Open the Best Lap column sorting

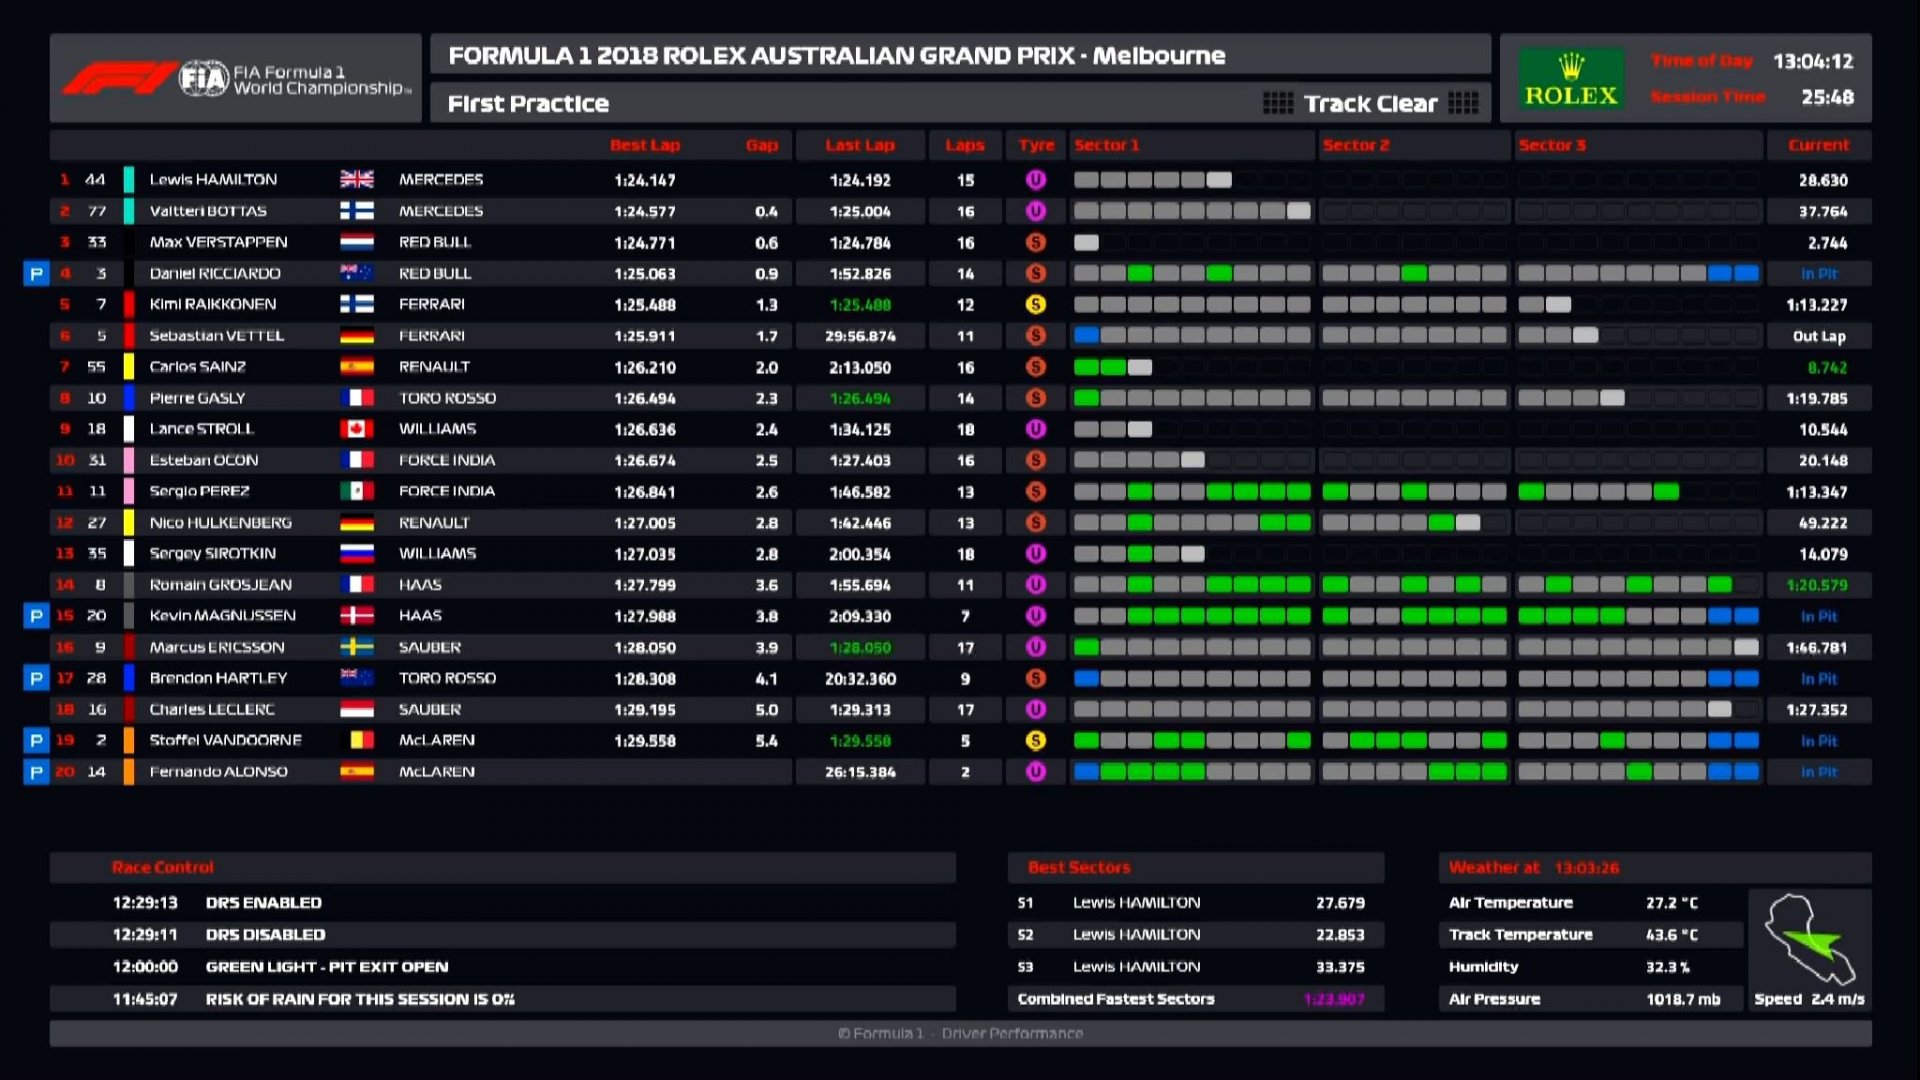[x=645, y=145]
